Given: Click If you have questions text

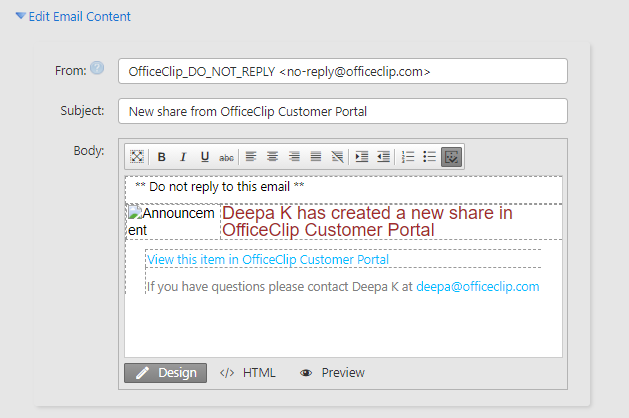Looking at the screenshot, I should tap(280, 287).
